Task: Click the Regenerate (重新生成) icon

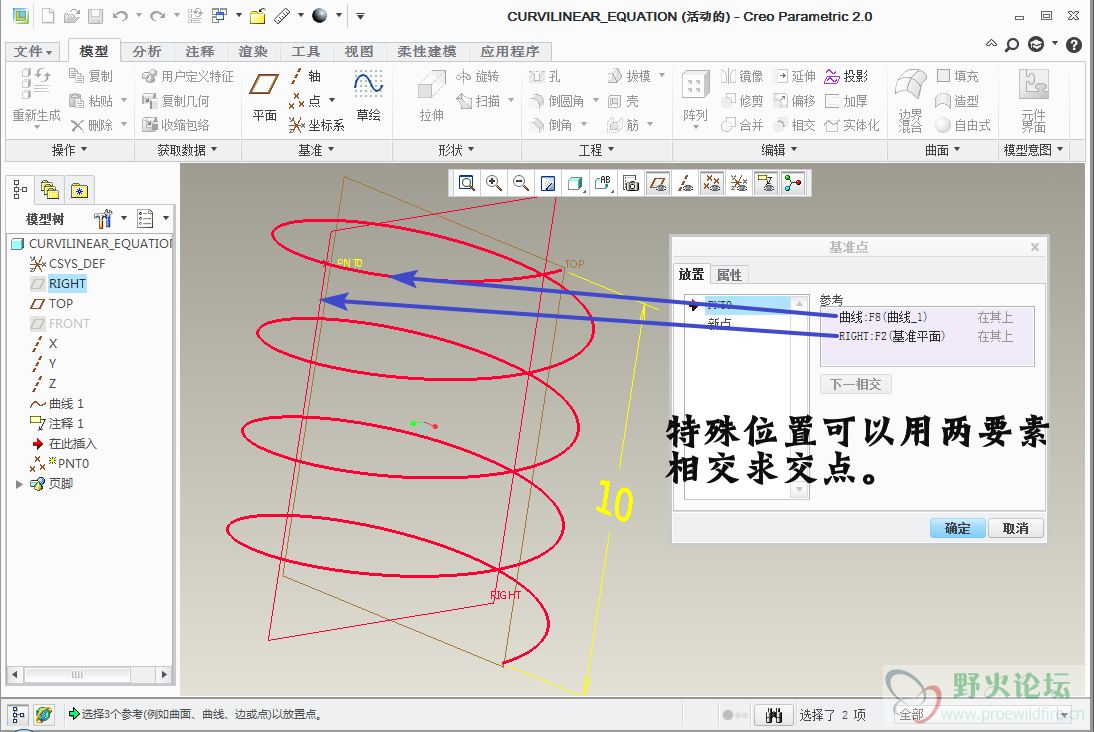Action: (x=36, y=95)
